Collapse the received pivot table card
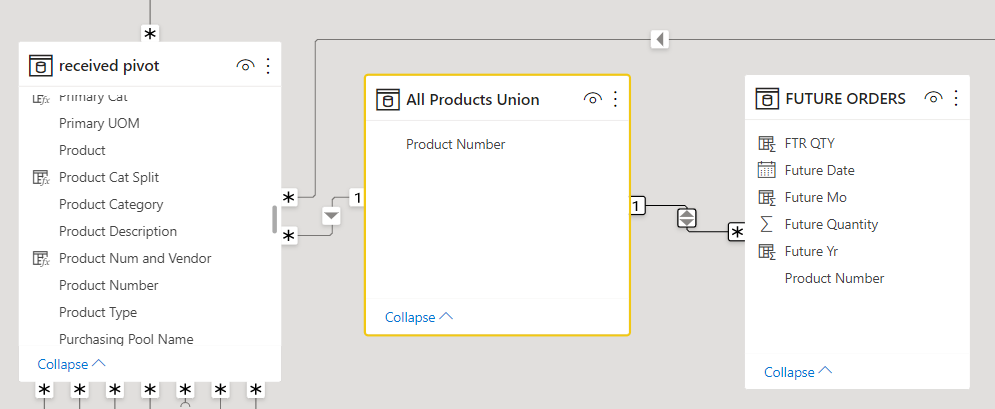Image resolution: width=995 pixels, height=409 pixels. pos(71,364)
